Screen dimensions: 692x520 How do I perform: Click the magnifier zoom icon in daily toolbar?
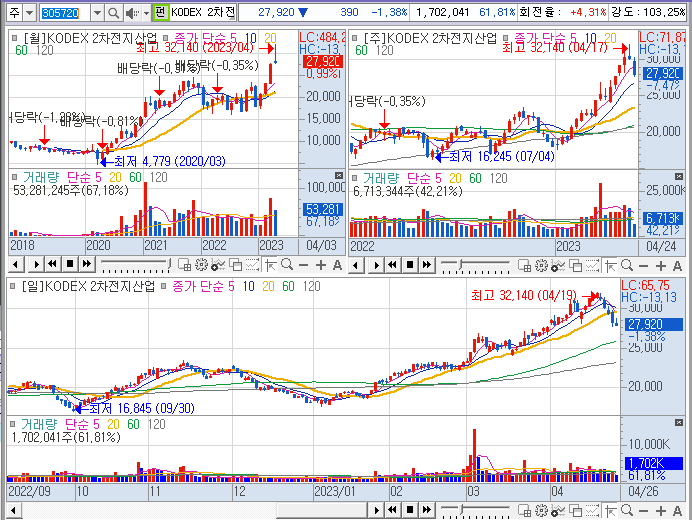[627, 511]
